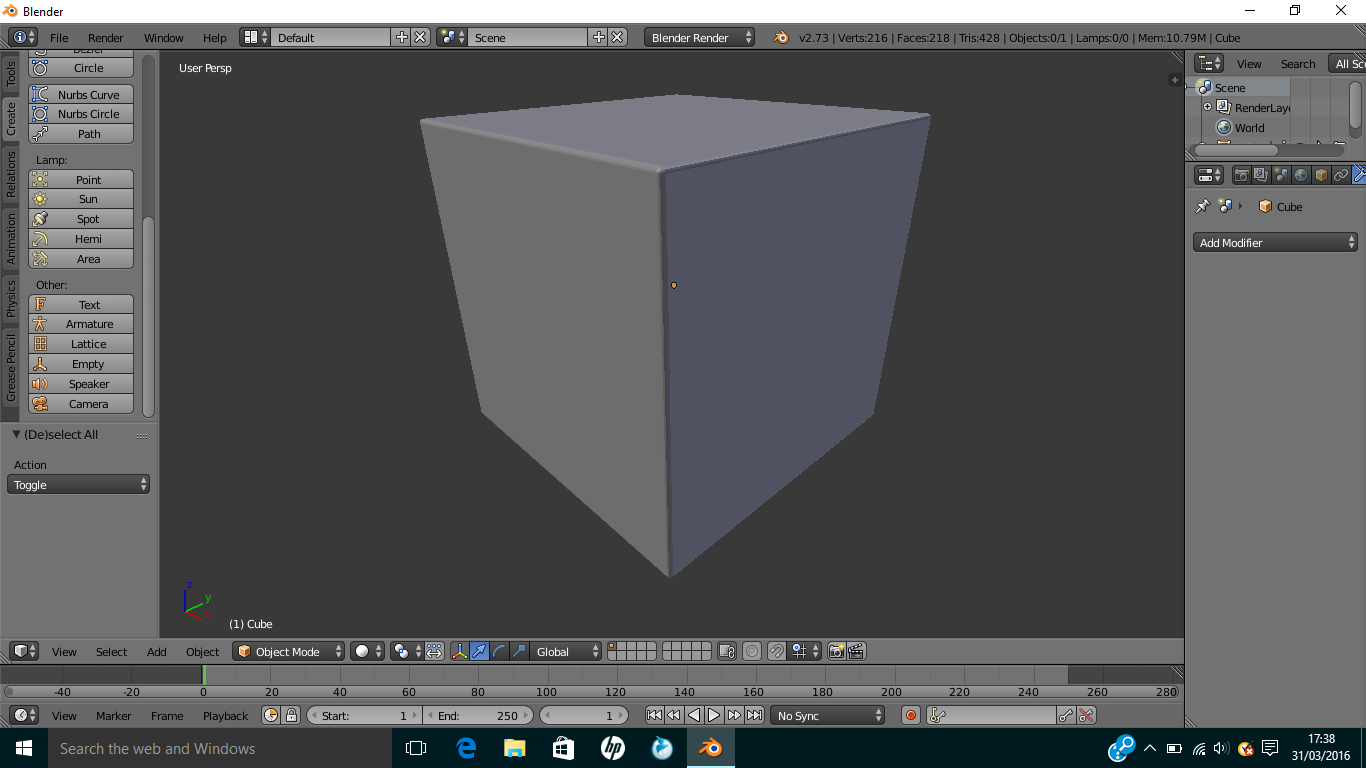Expand the RenderLayers tree item
The height and width of the screenshot is (768, 1366).
tap(1207, 107)
